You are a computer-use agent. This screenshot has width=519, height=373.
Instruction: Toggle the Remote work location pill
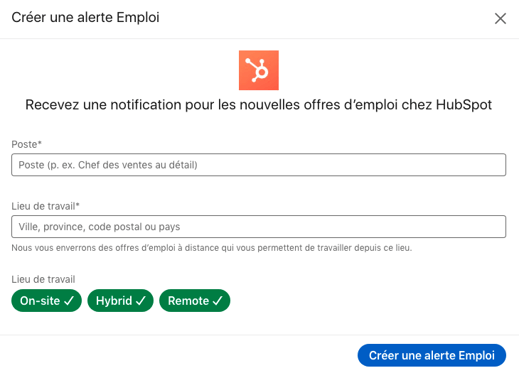tap(195, 301)
